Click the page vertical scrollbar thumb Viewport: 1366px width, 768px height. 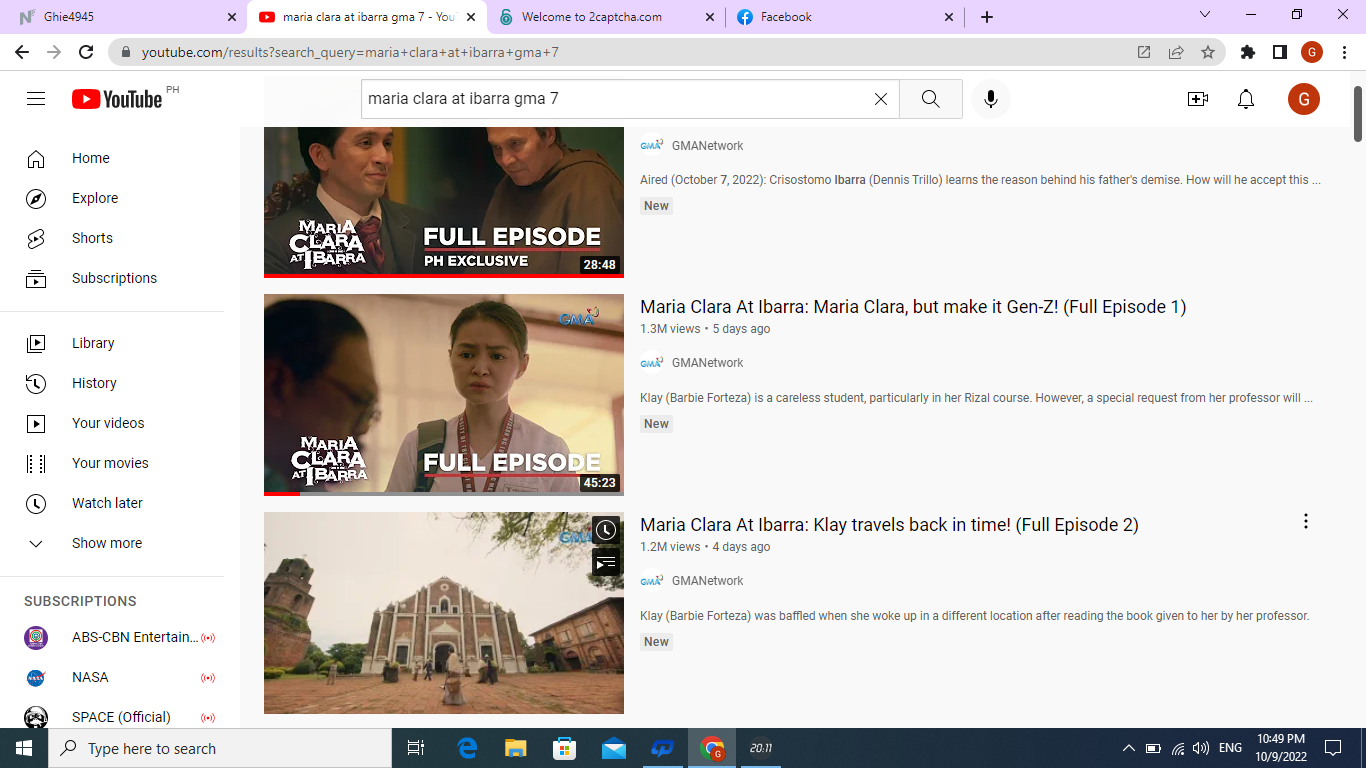1358,113
